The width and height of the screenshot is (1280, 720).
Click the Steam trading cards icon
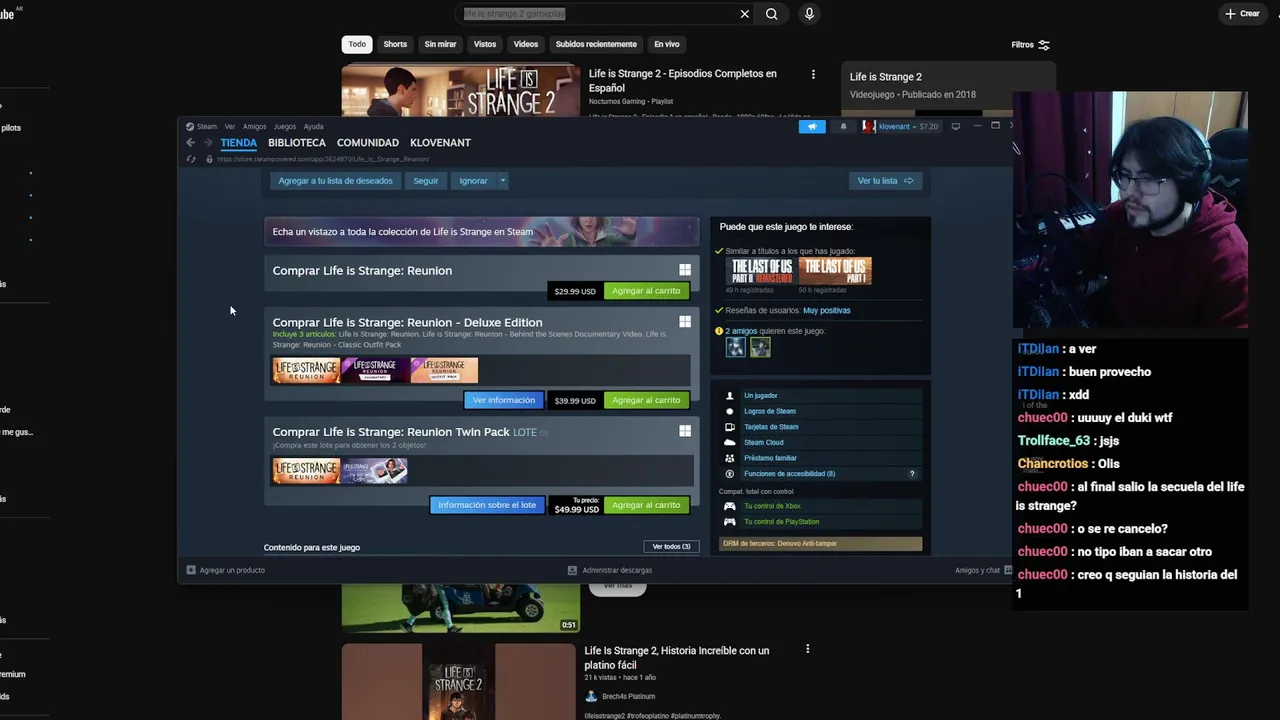(730, 427)
